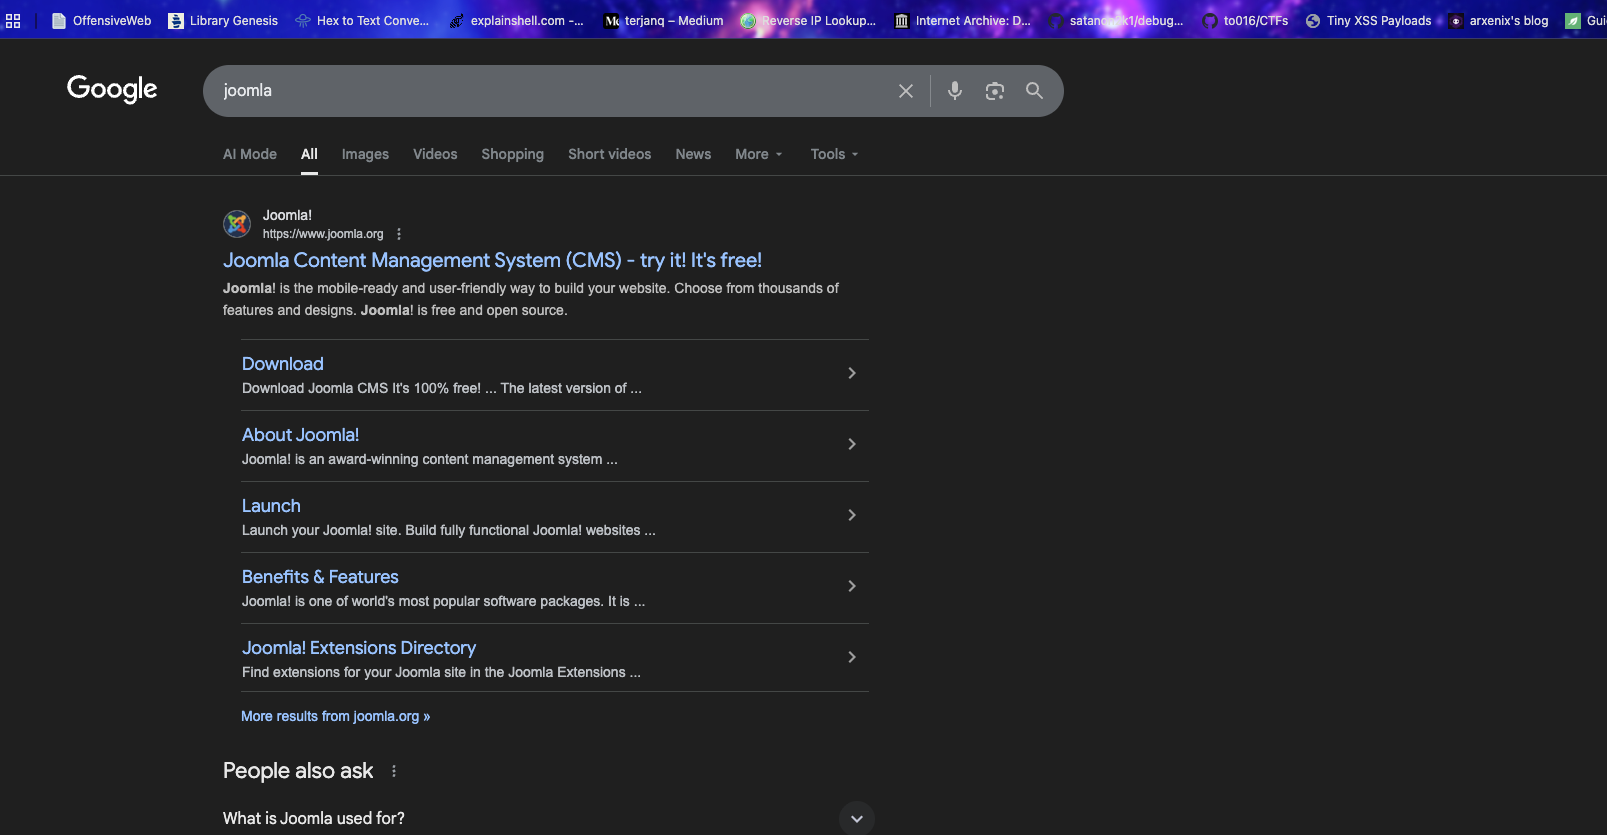Expand the Download sitelink chevron
1607x835 pixels.
click(852, 373)
